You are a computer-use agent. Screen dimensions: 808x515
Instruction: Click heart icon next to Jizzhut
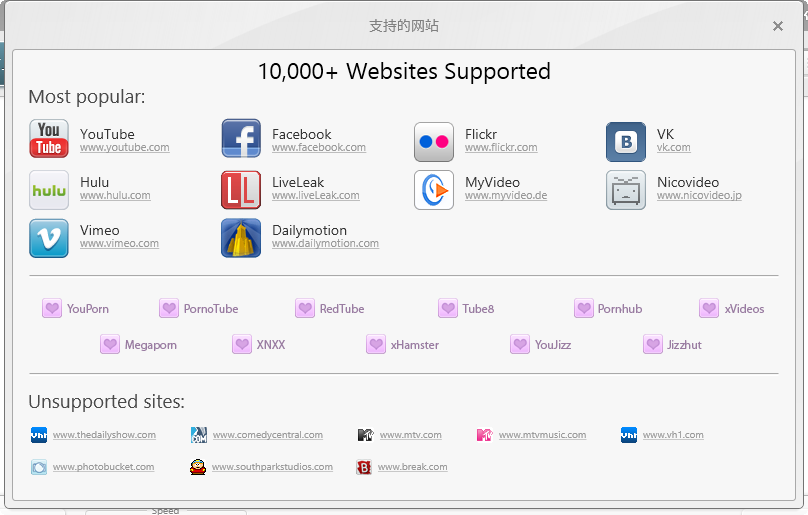(x=653, y=344)
